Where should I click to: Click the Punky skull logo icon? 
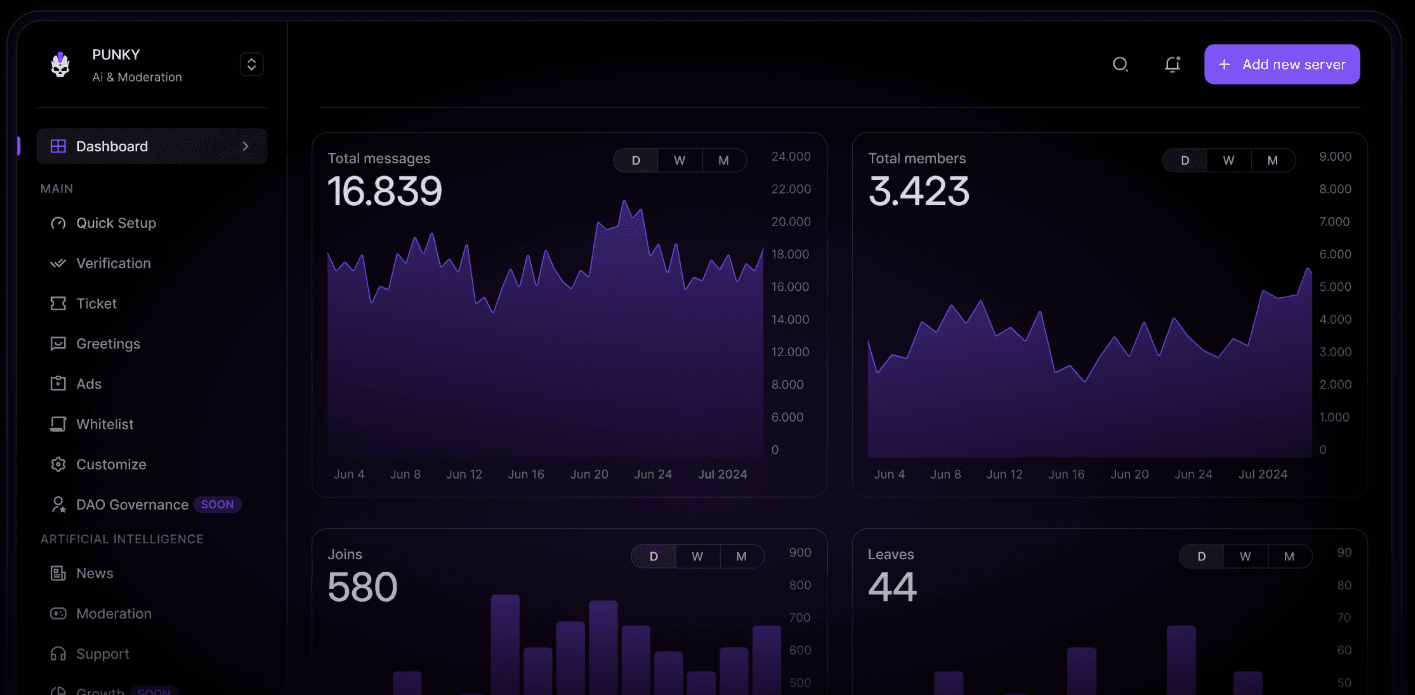[x=60, y=65]
